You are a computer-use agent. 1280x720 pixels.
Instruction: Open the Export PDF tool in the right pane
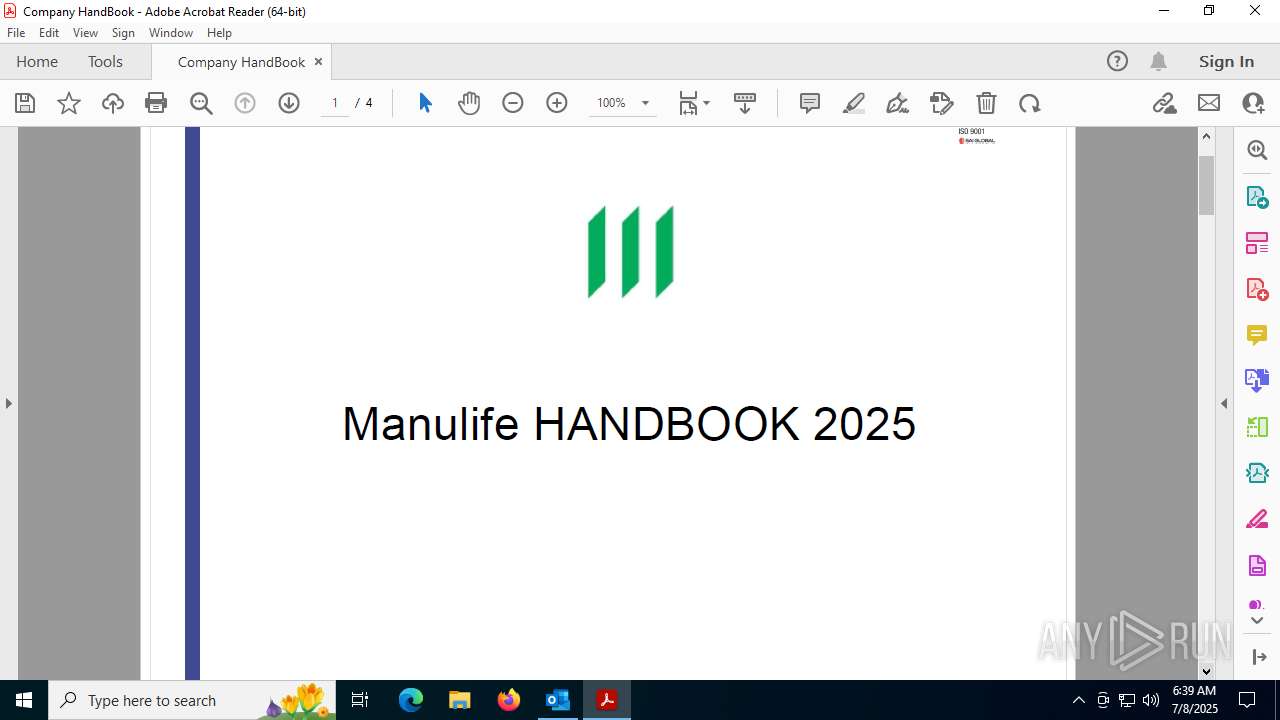(1257, 196)
